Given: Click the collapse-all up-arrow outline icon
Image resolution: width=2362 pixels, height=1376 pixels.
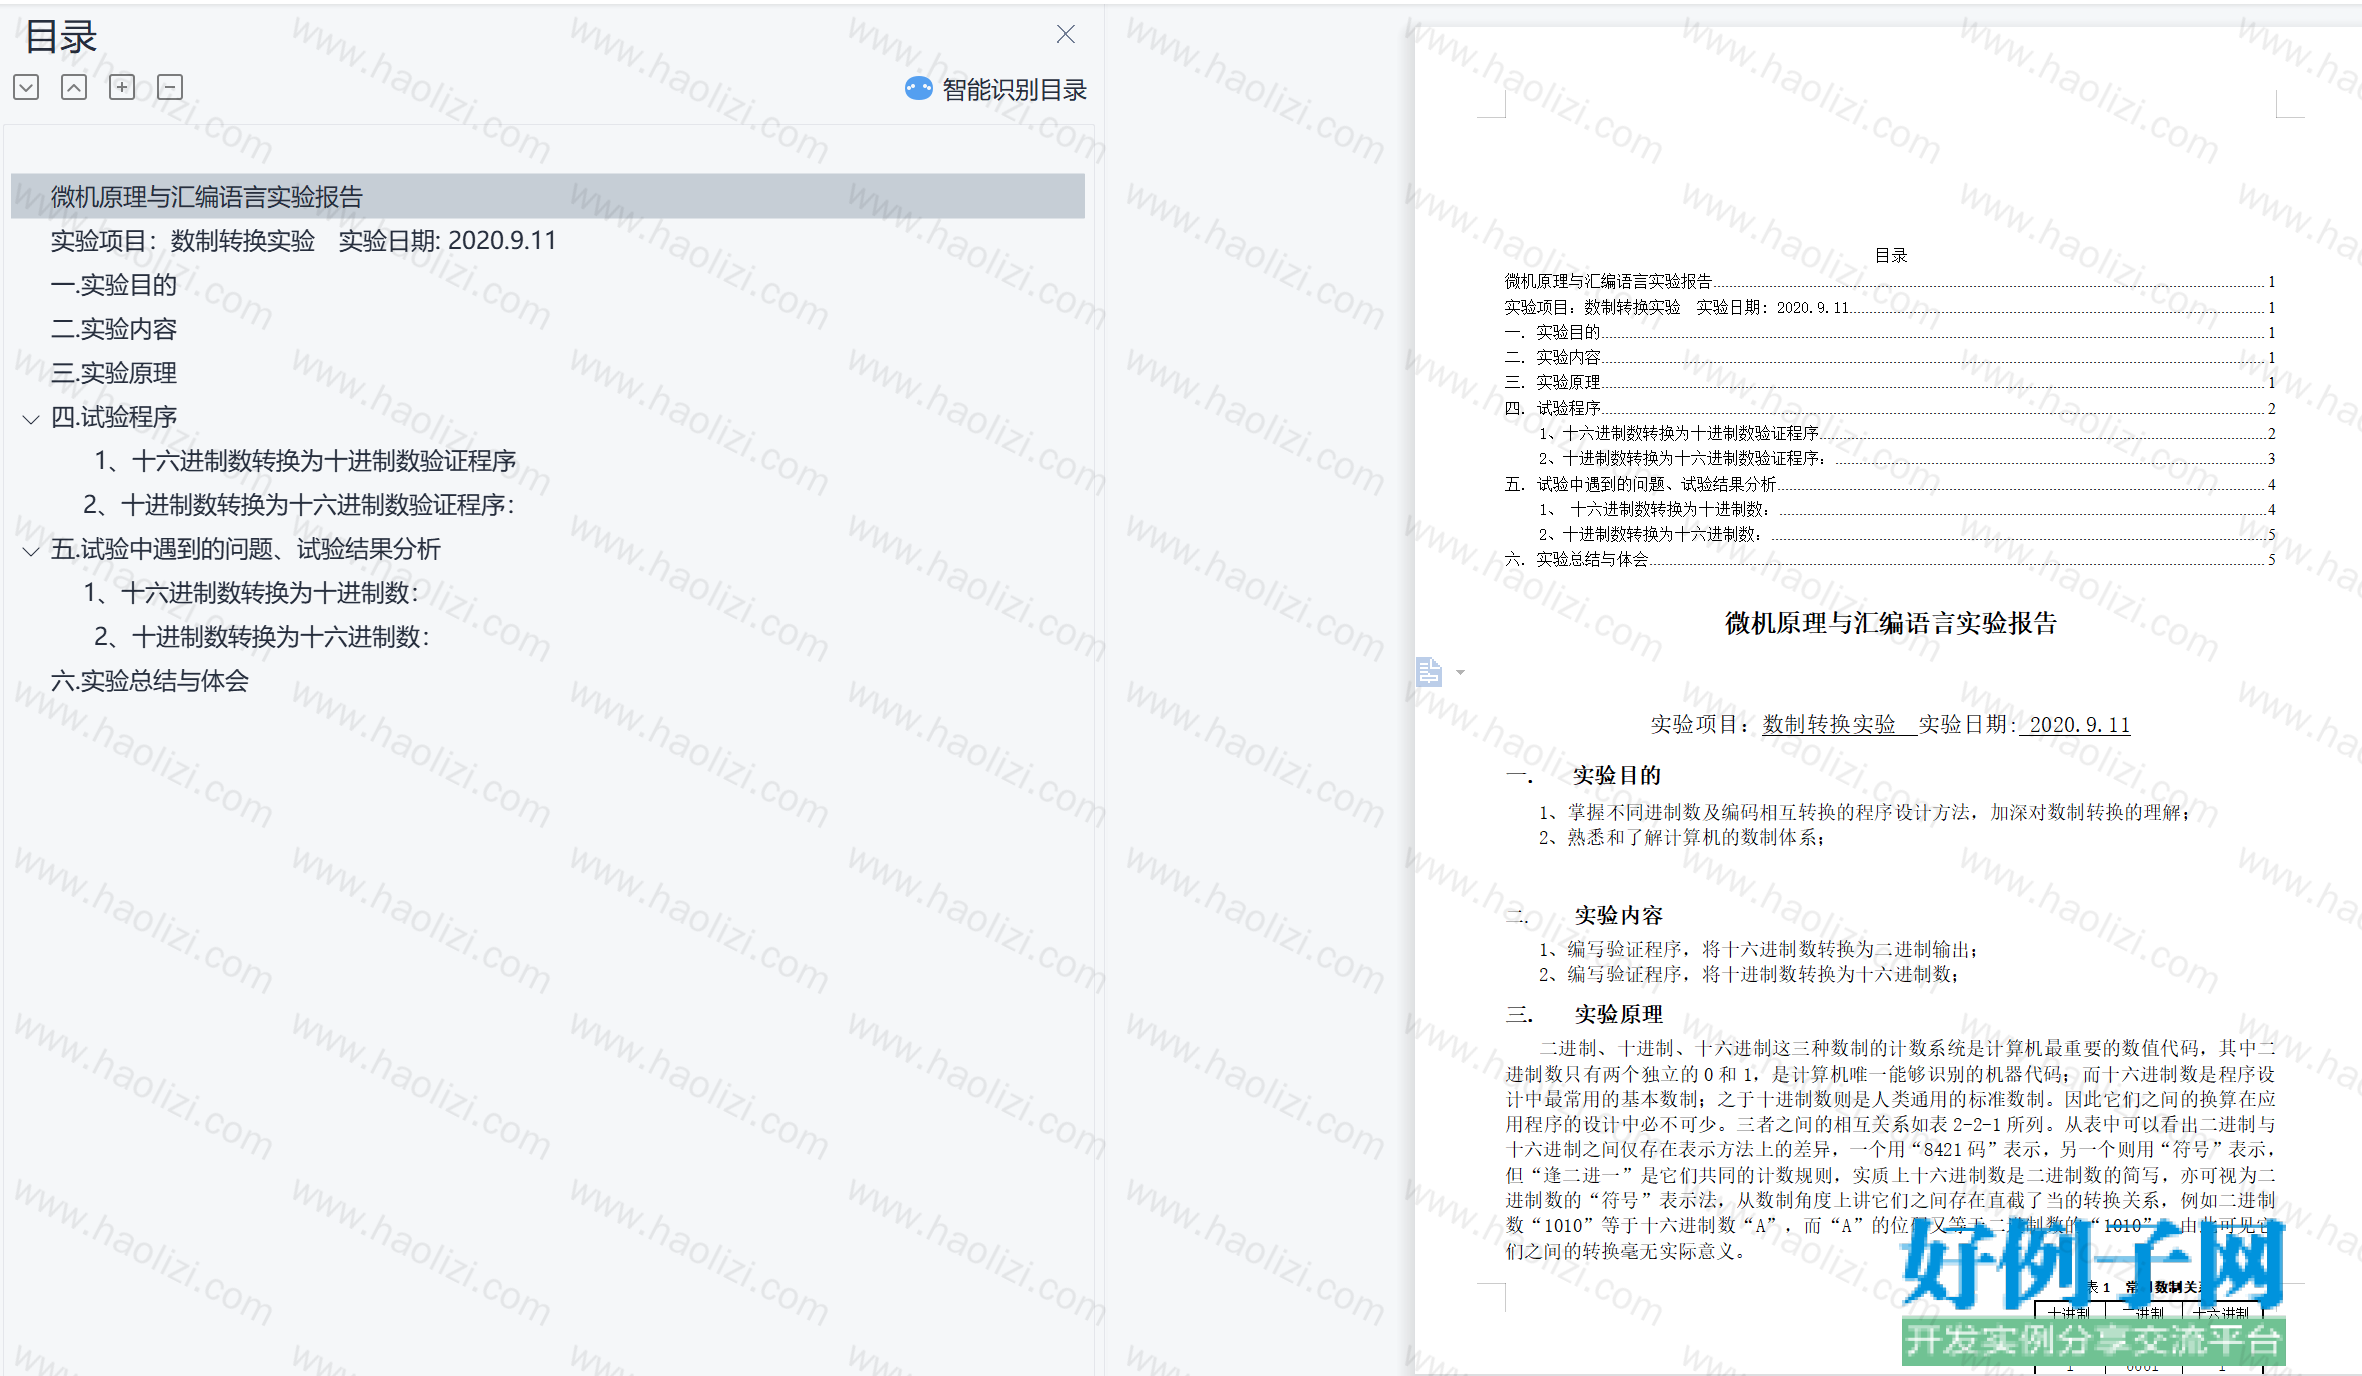Looking at the screenshot, I should pos(74,87).
